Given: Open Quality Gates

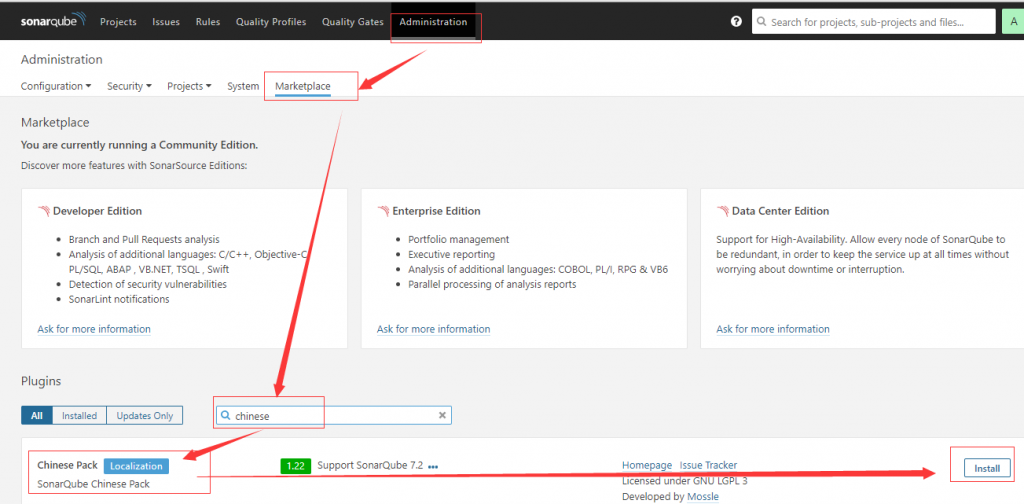Looking at the screenshot, I should 353,22.
